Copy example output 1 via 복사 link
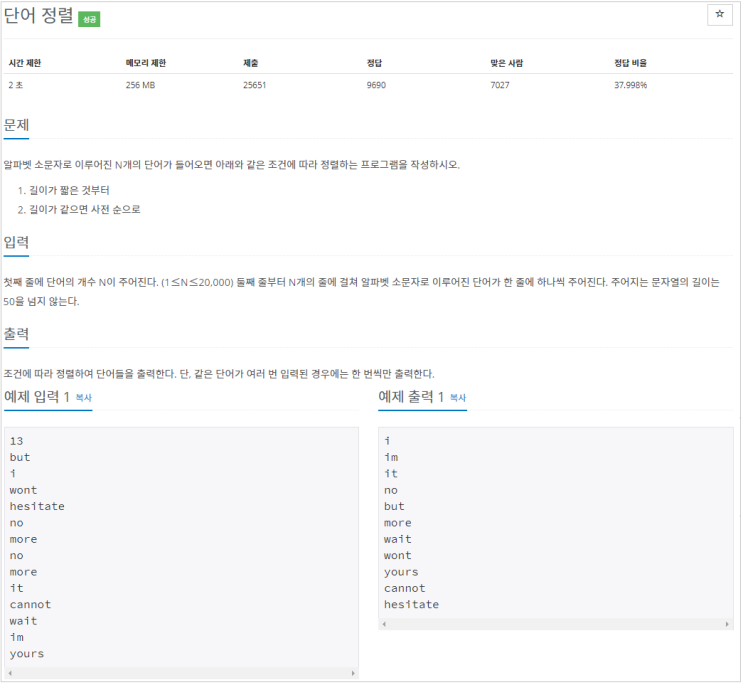This screenshot has width=743, height=685. tap(458, 397)
